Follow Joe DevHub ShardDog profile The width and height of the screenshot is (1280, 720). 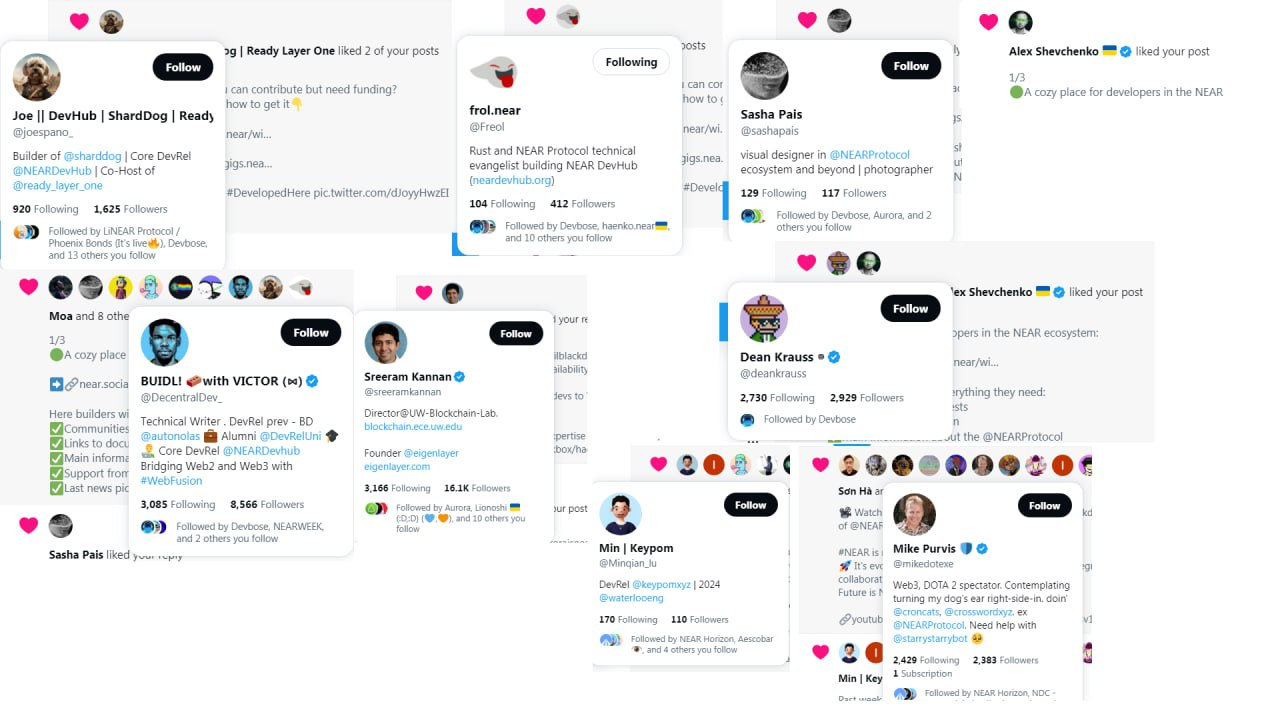pyautogui.click(x=183, y=67)
